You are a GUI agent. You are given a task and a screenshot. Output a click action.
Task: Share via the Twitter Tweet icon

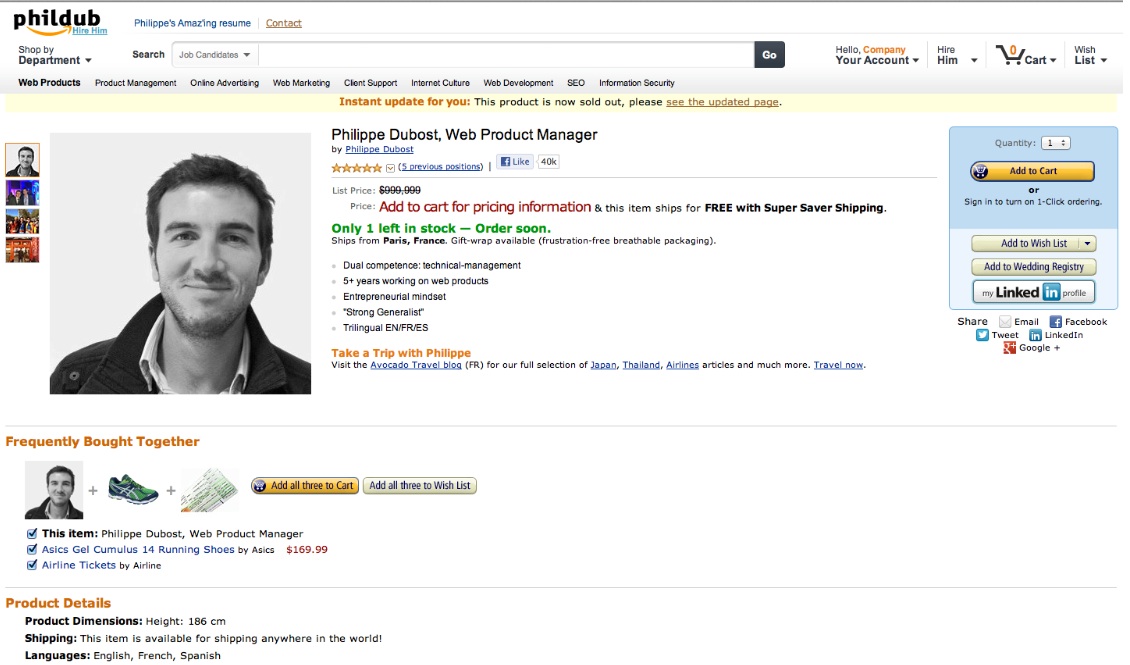pos(982,335)
